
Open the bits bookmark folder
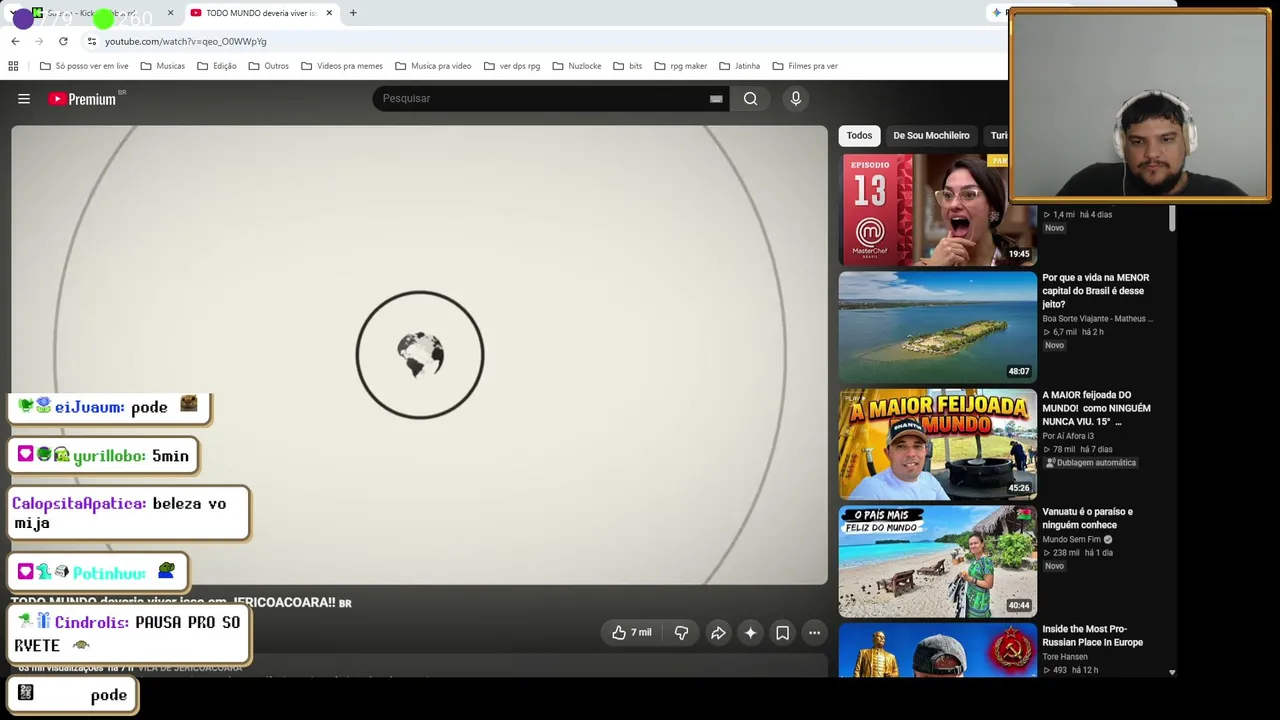[x=627, y=66]
